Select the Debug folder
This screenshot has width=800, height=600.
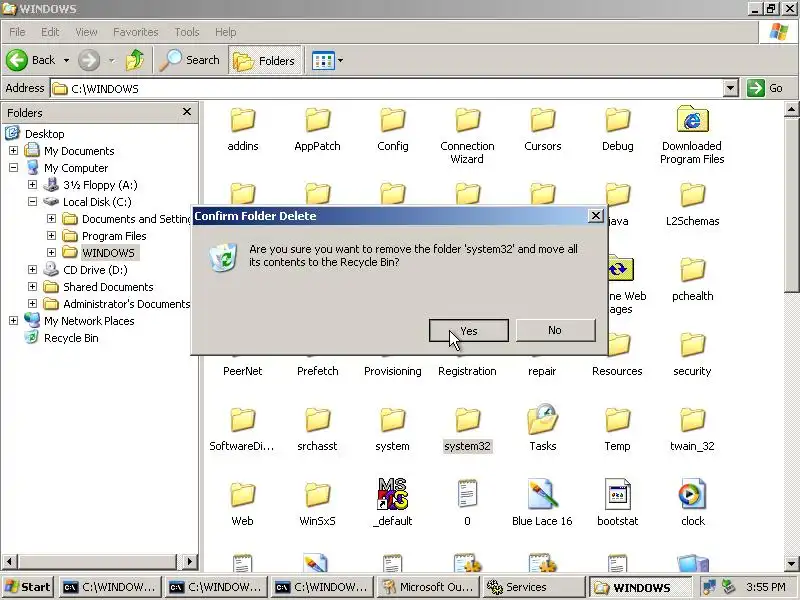(617, 130)
